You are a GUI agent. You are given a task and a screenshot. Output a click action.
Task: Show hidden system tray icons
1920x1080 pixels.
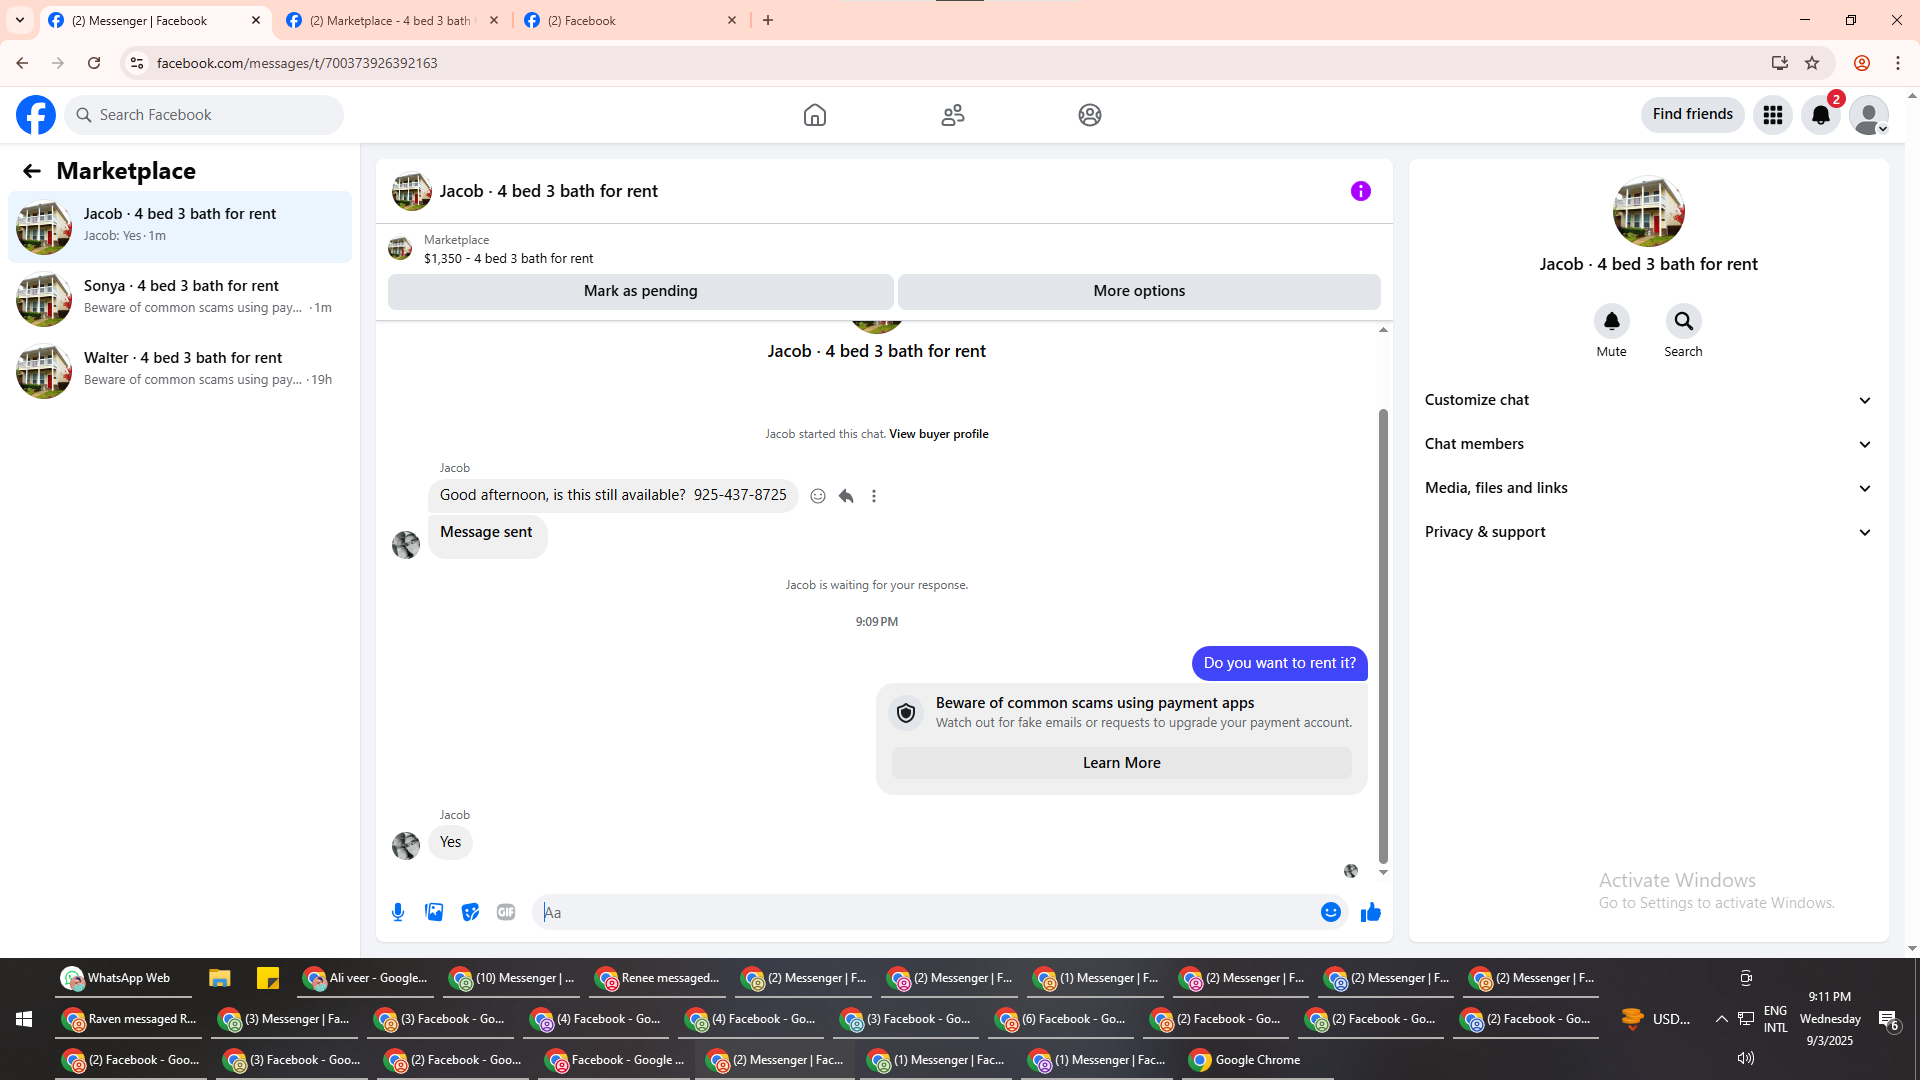[1721, 1019]
